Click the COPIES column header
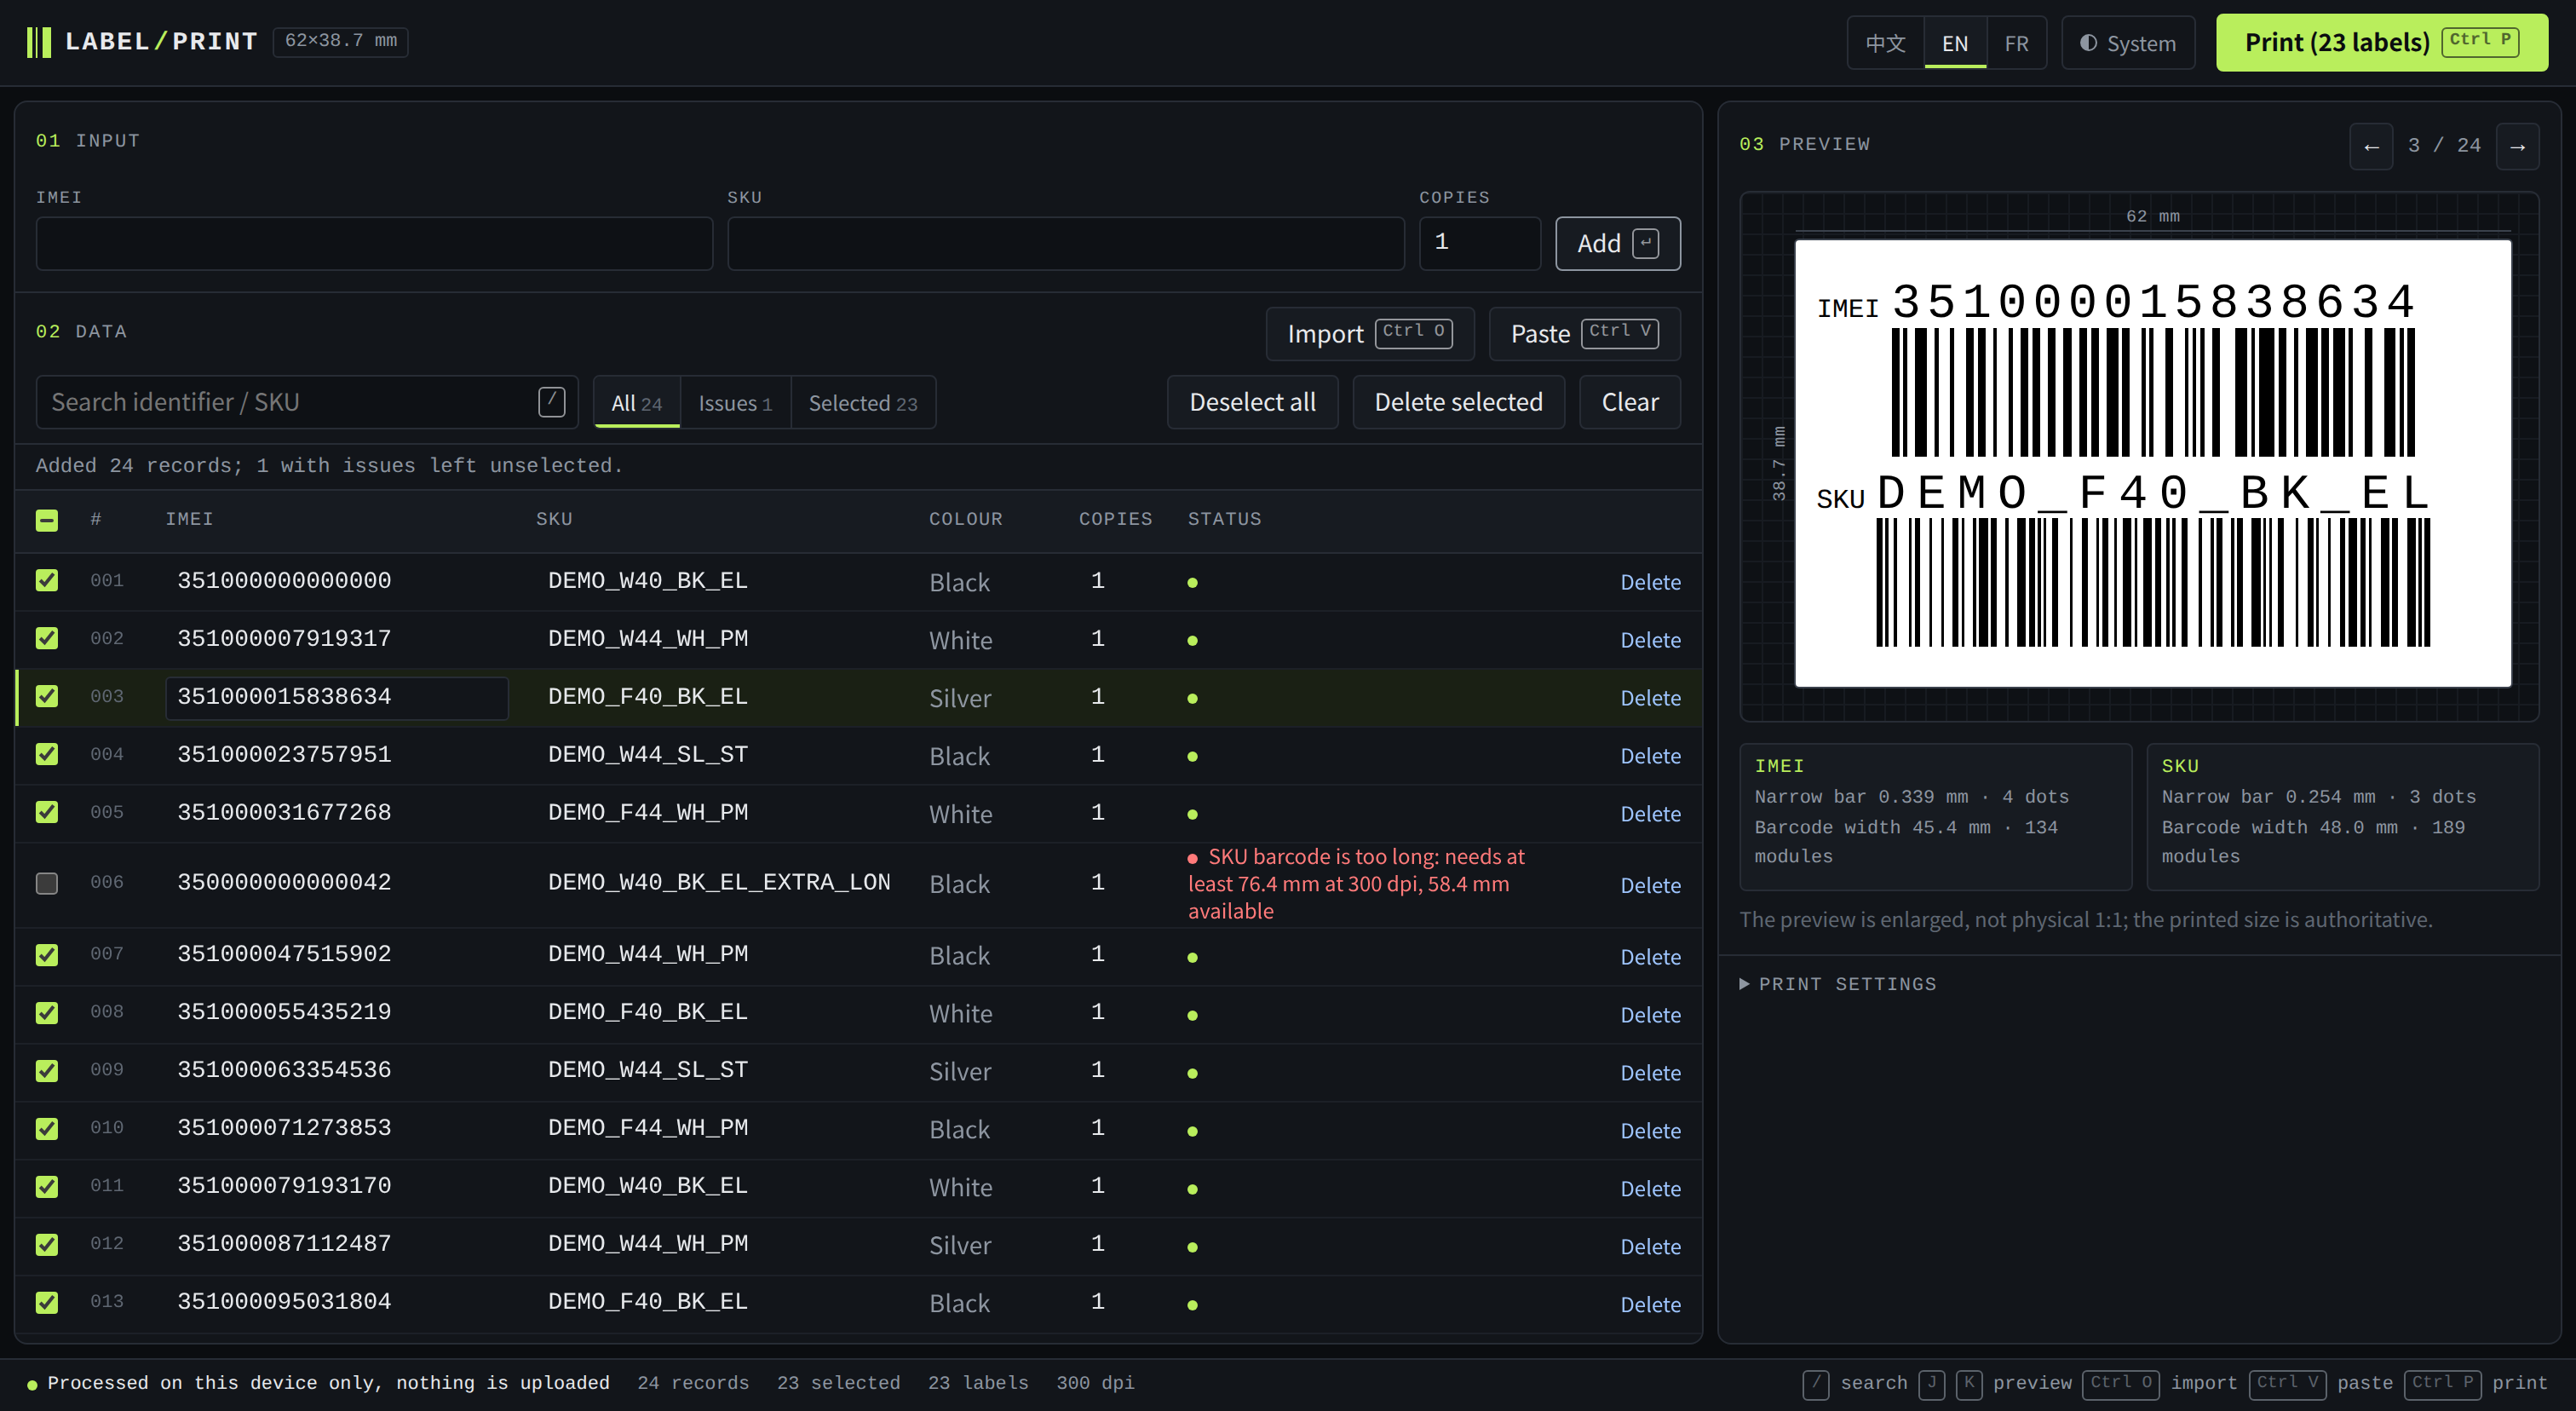The image size is (2576, 1411). 1116,520
